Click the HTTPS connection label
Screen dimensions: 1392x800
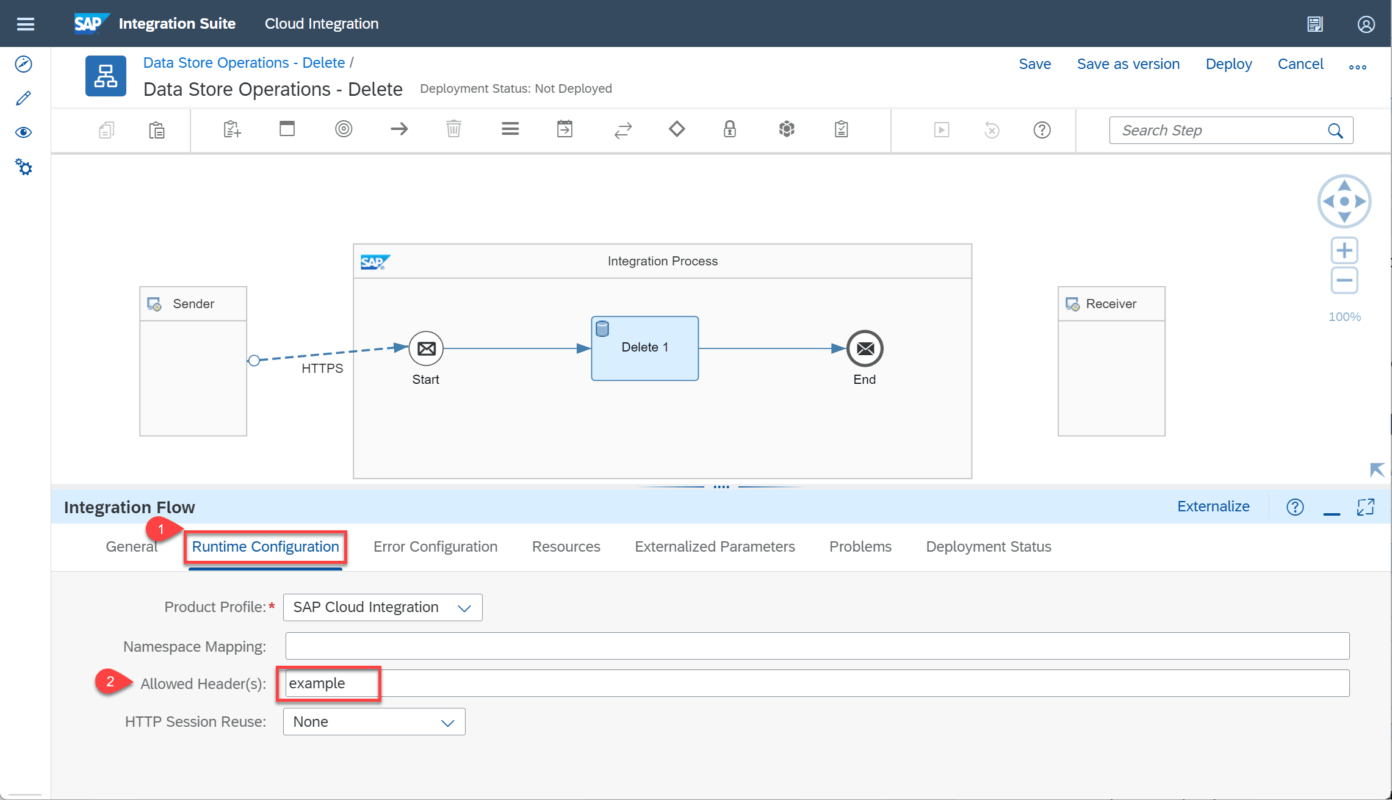point(322,369)
